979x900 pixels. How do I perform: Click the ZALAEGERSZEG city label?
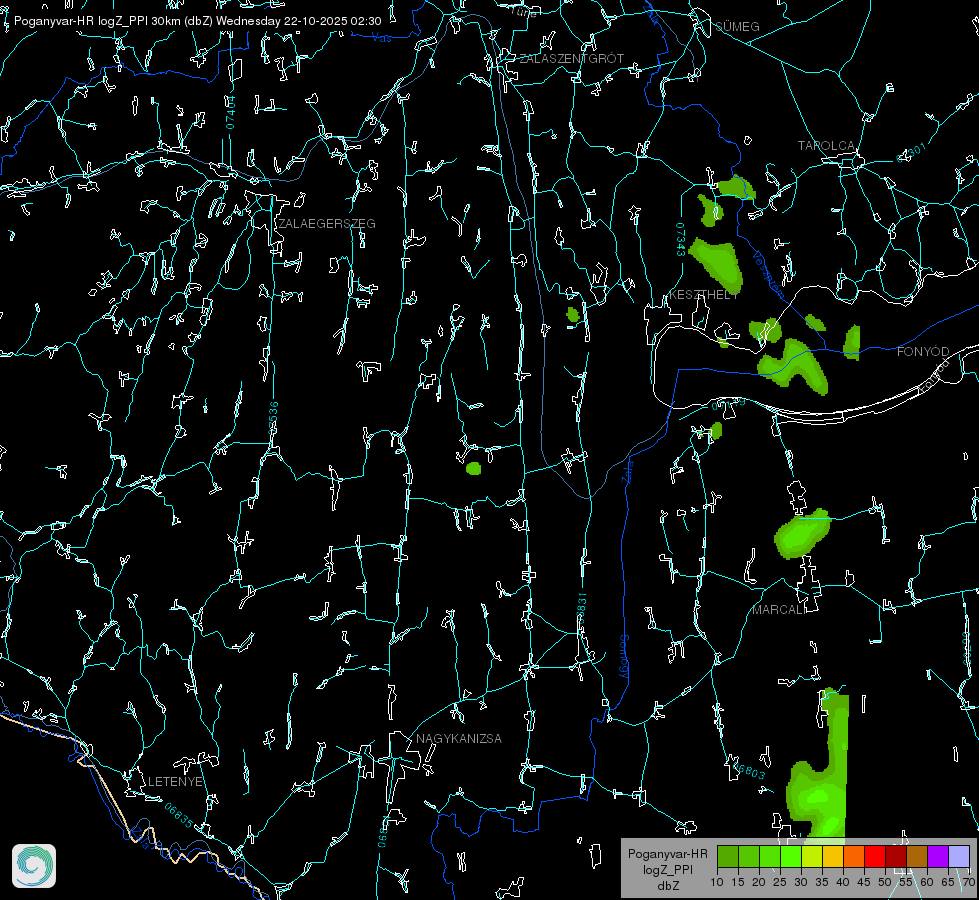[327, 224]
